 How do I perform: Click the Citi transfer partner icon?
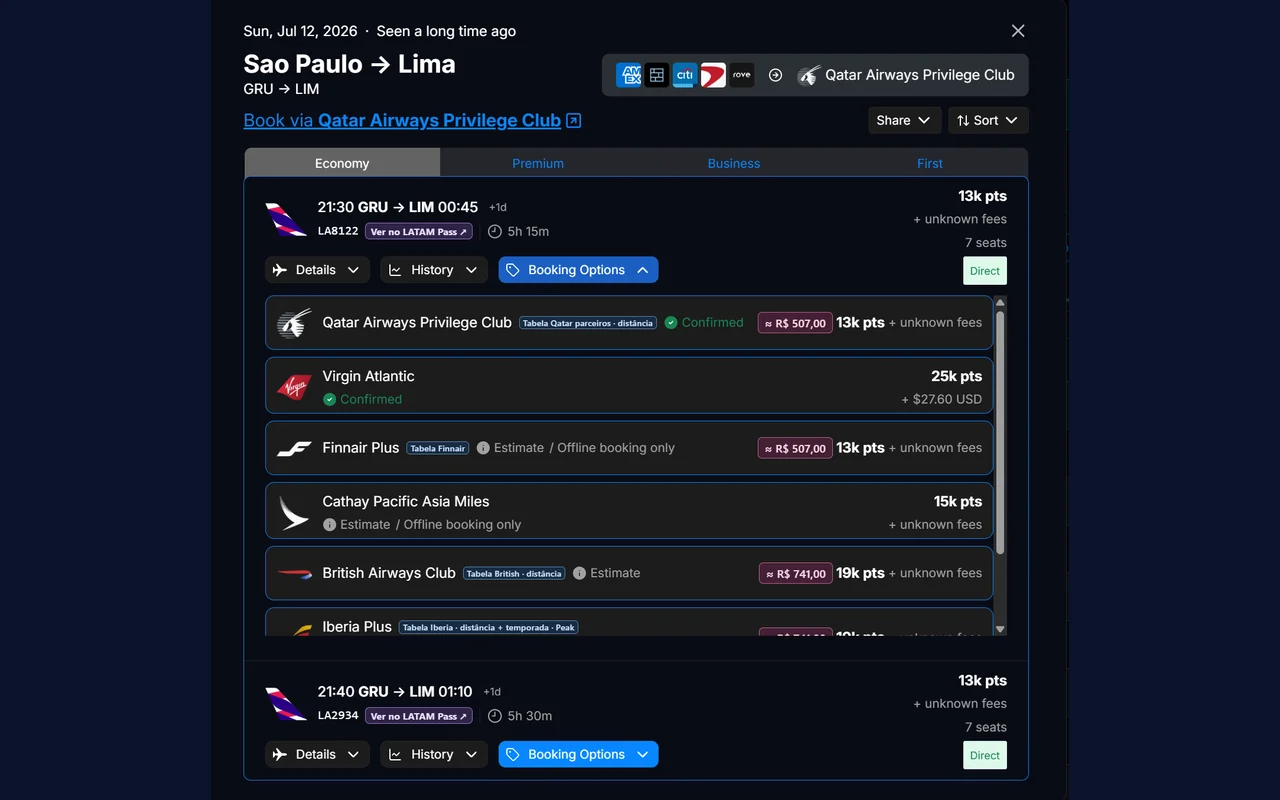point(685,75)
